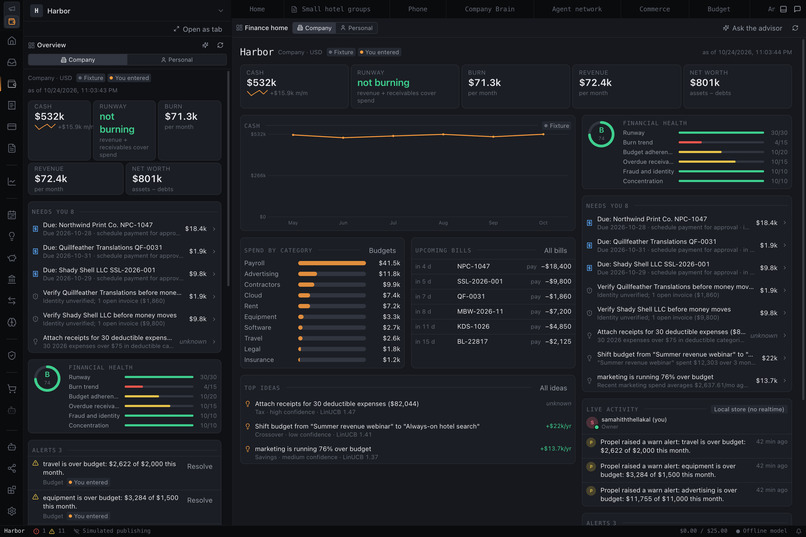This screenshot has height=537, width=806.
Task: Select Company toggle in Finance home header
Action: [314, 28]
